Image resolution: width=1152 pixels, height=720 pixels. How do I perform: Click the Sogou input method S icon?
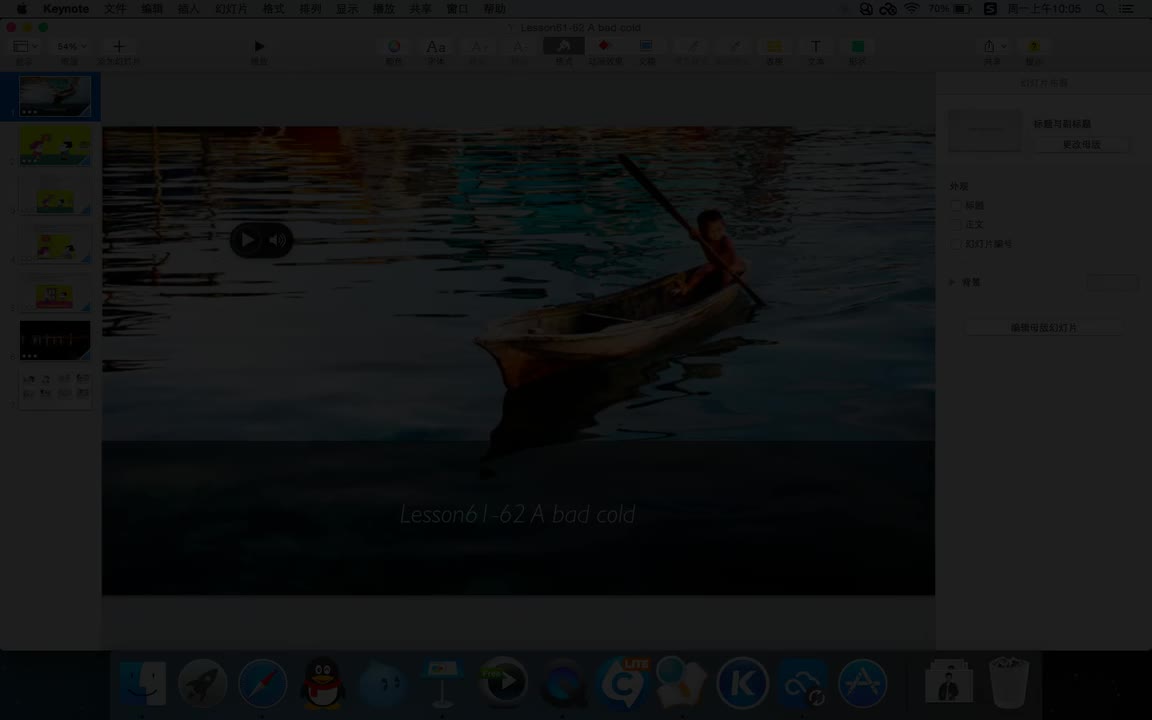[x=990, y=9]
